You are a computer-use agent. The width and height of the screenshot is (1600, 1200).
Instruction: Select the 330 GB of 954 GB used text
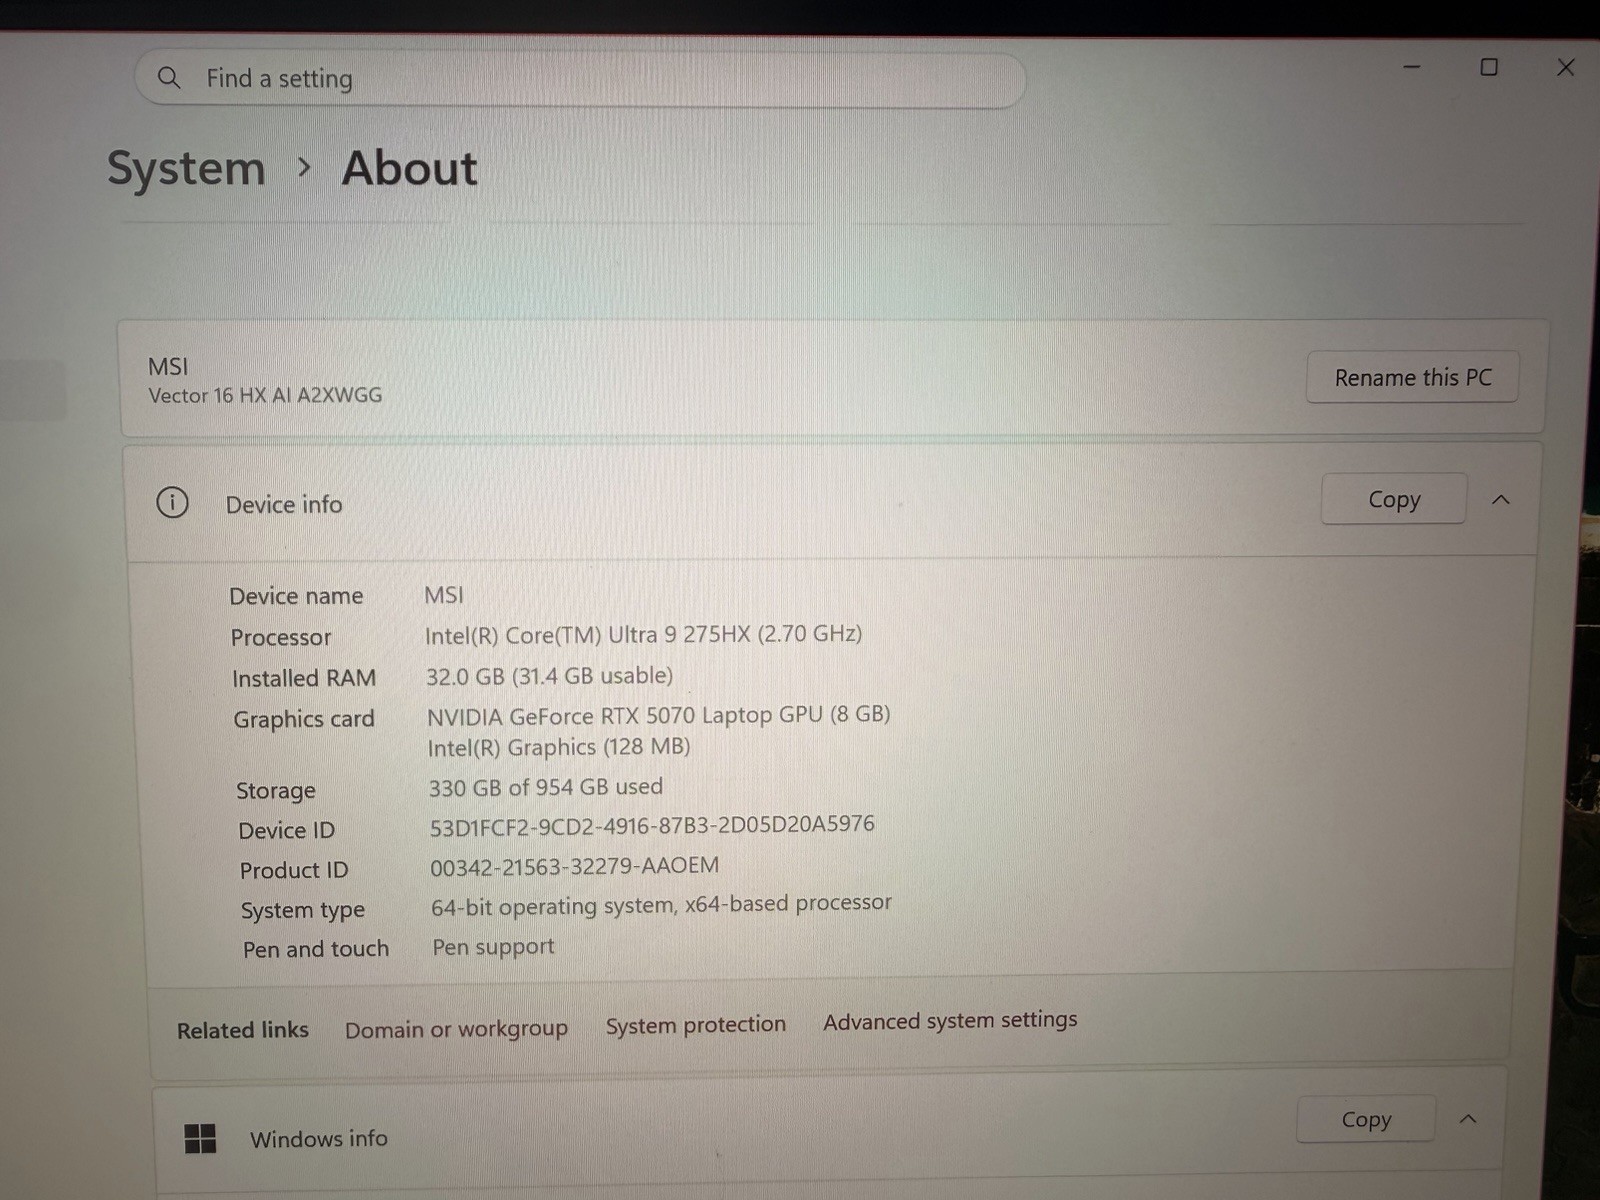coord(546,787)
